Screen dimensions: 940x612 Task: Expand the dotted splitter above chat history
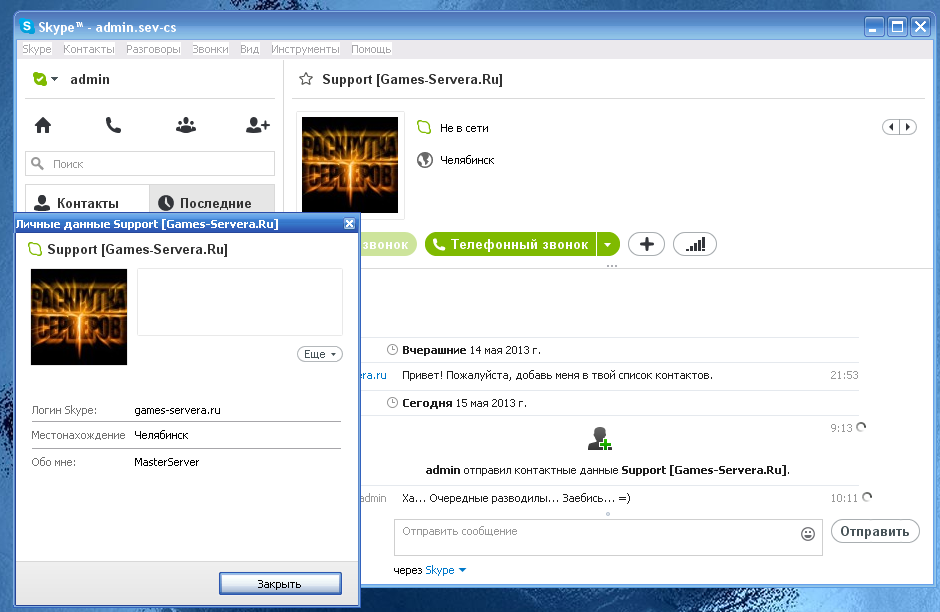[611, 266]
